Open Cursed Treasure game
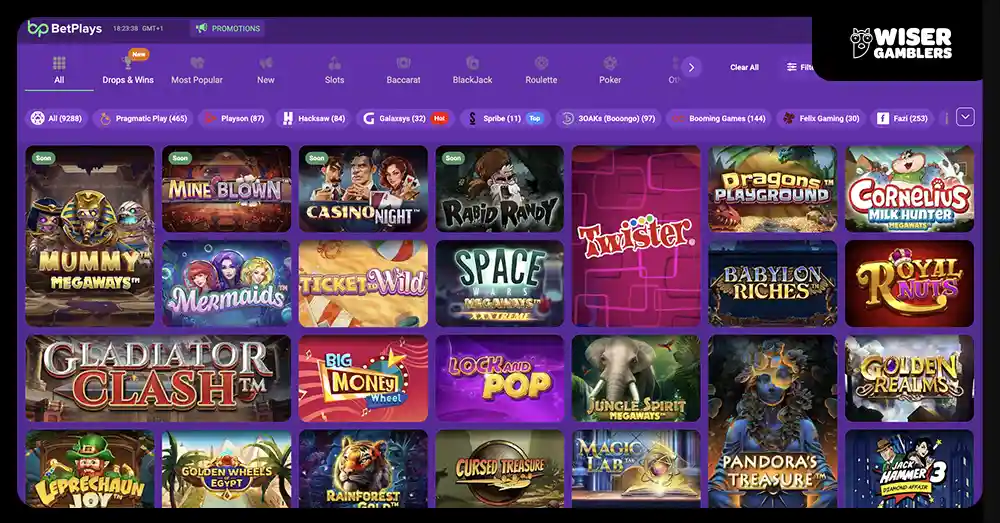The width and height of the screenshot is (1000, 523). [x=499, y=469]
